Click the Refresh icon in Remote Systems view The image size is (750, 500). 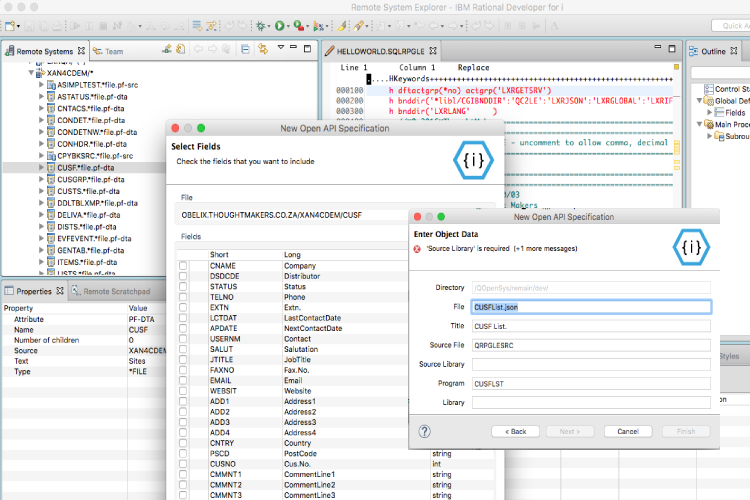pos(180,49)
